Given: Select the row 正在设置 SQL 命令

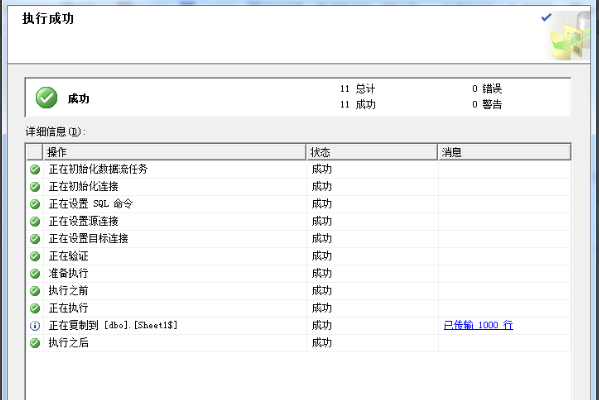Looking at the screenshot, I should pyautogui.click(x=298, y=204).
